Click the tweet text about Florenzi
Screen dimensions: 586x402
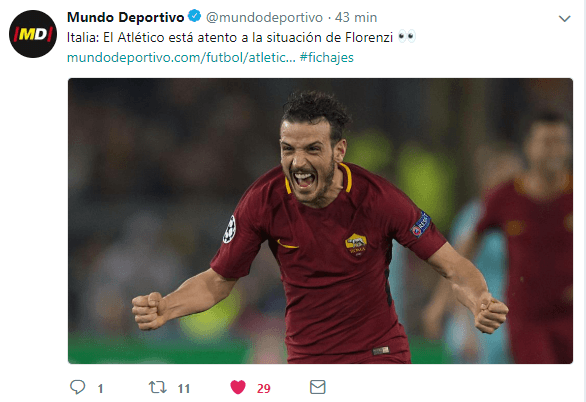[230, 37]
